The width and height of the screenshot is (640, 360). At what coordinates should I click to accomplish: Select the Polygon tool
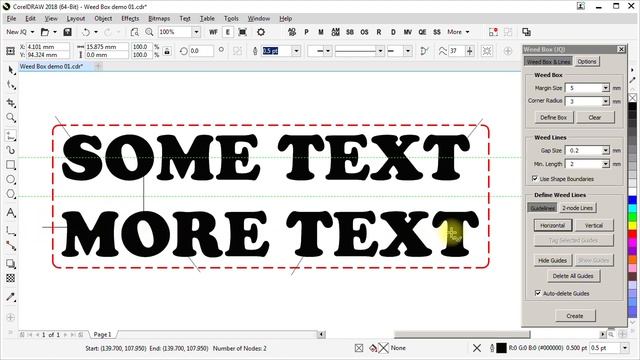[x=11, y=194]
